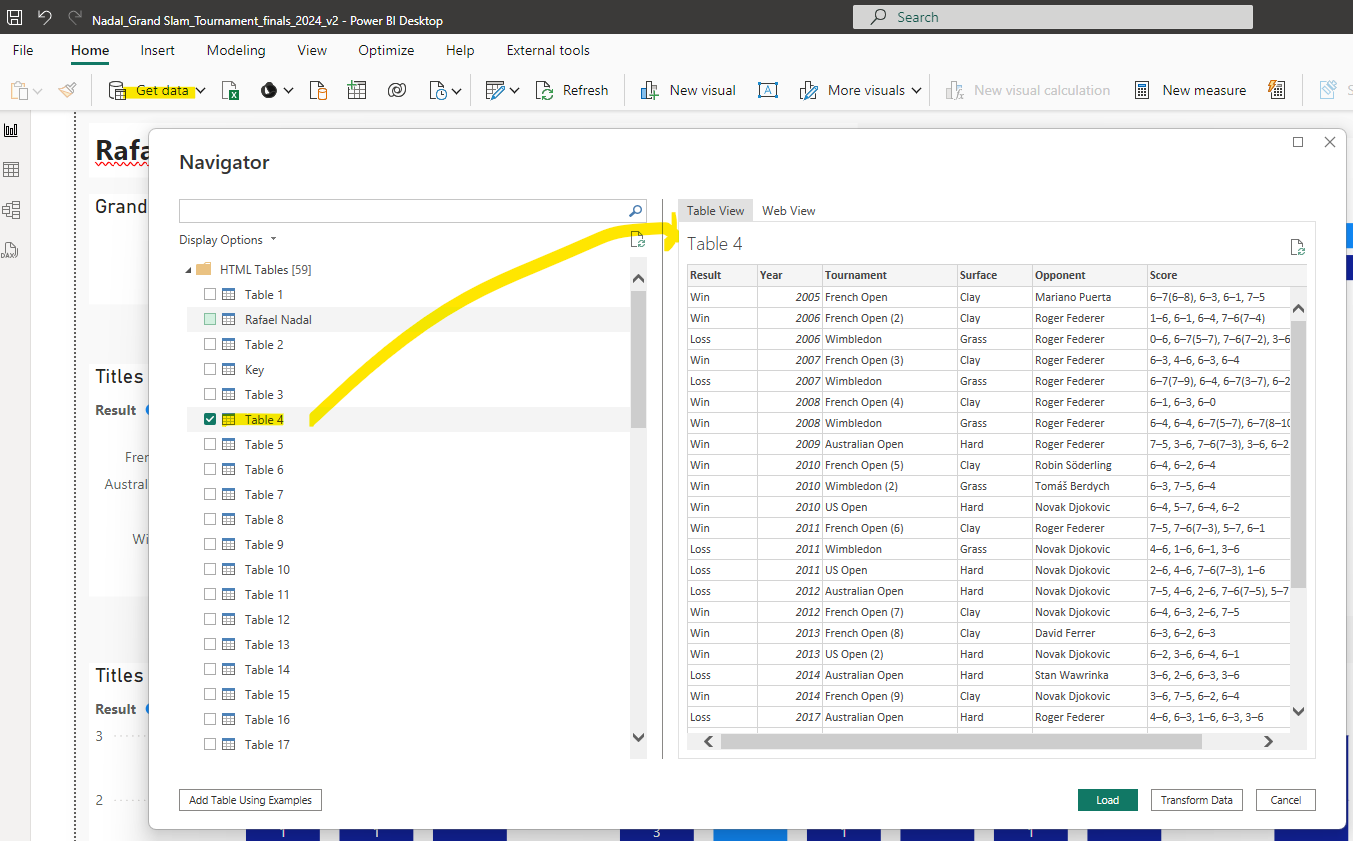Click the Recent sources clock icon

click(x=438, y=90)
